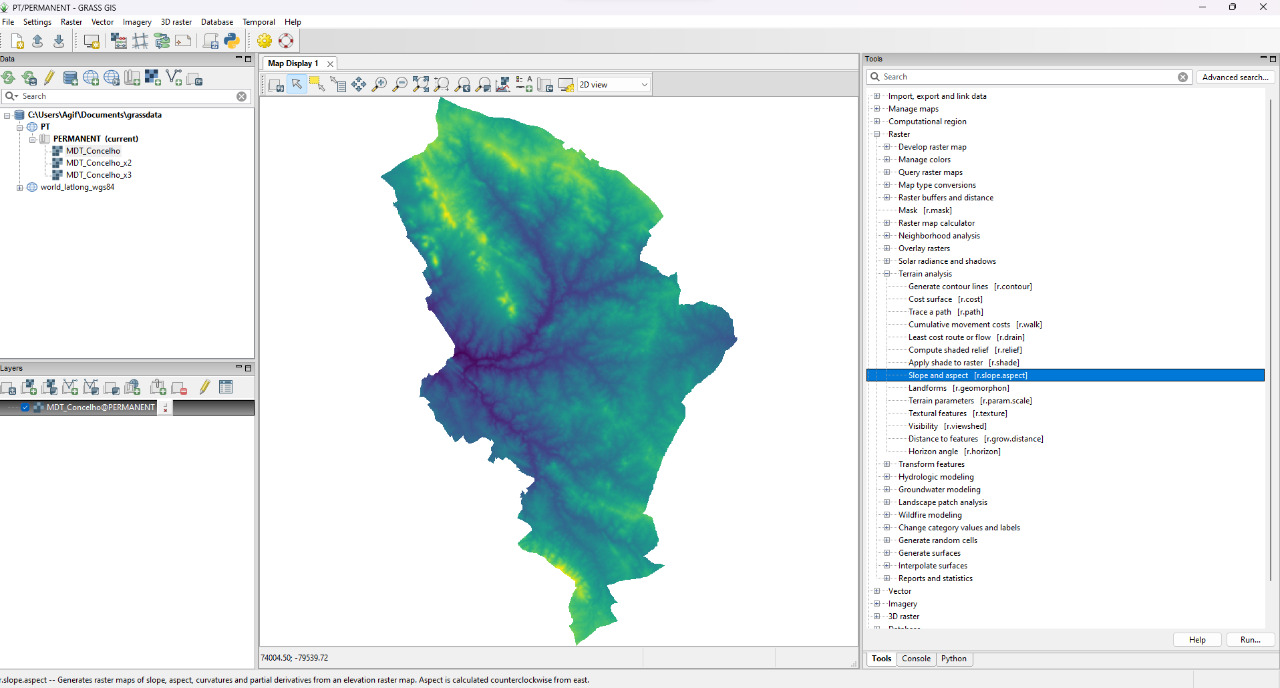Collapse the Terrain analysis tree node
1280x688 pixels.
pos(886,274)
